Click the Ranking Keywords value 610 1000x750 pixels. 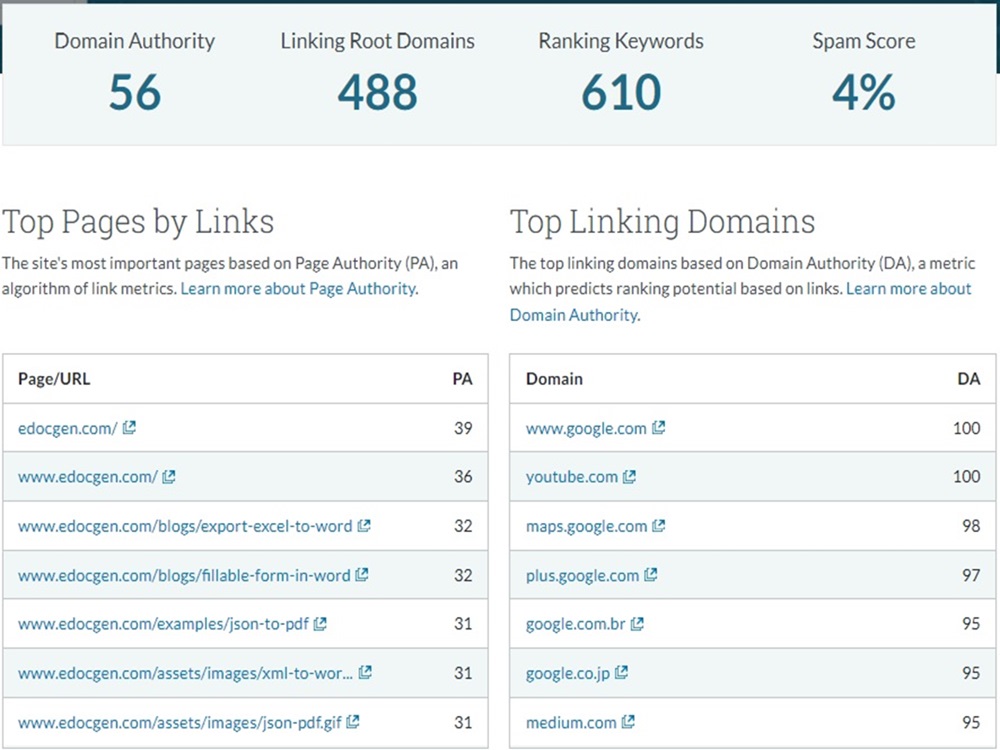click(621, 92)
